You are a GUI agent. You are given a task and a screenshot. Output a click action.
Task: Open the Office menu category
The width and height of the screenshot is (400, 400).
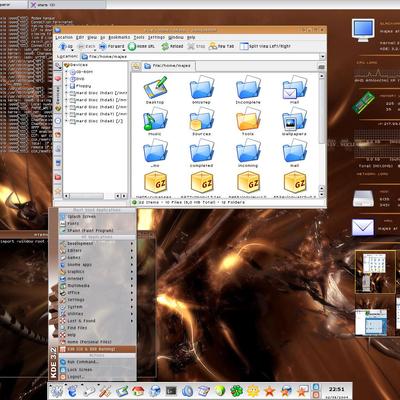pyautogui.click(x=97, y=293)
